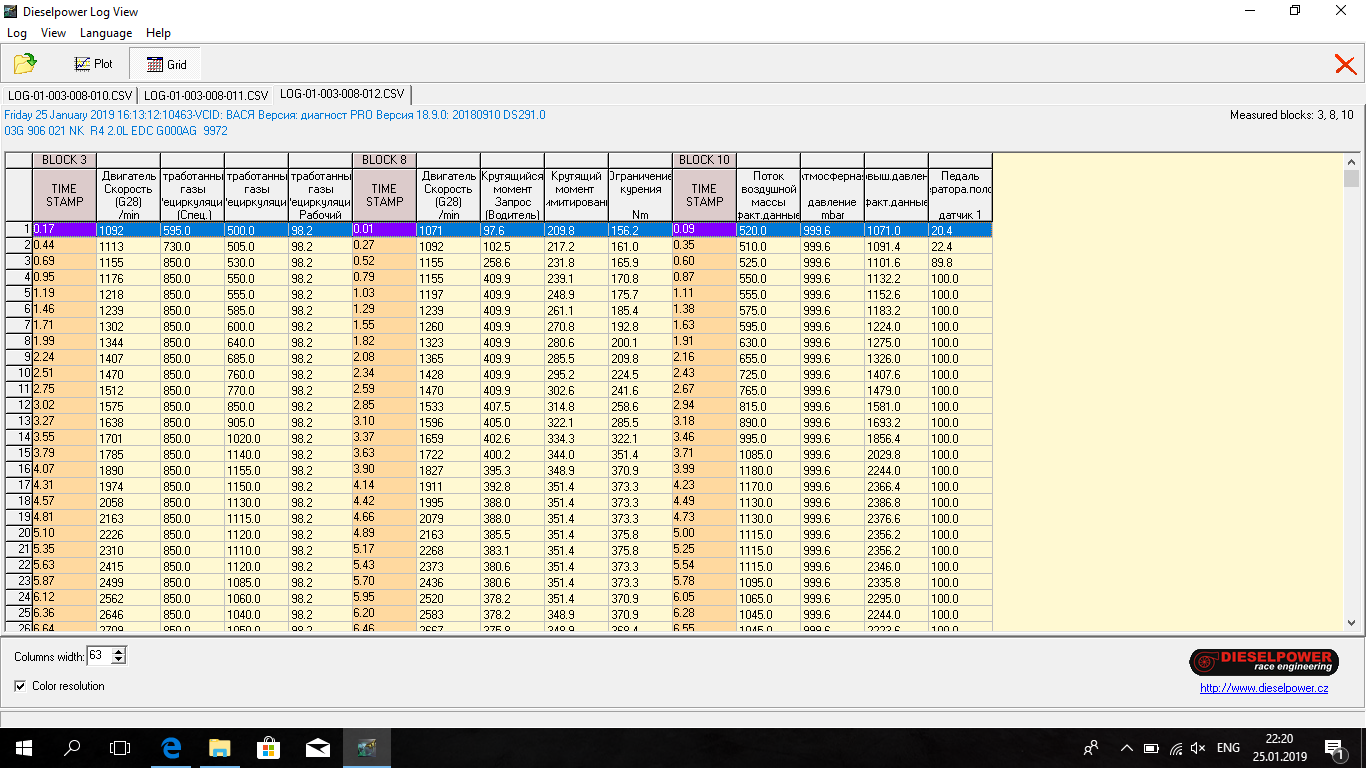Launch Microsoft Store from taskbar
Image resolution: width=1366 pixels, height=768 pixels.
tap(268, 747)
